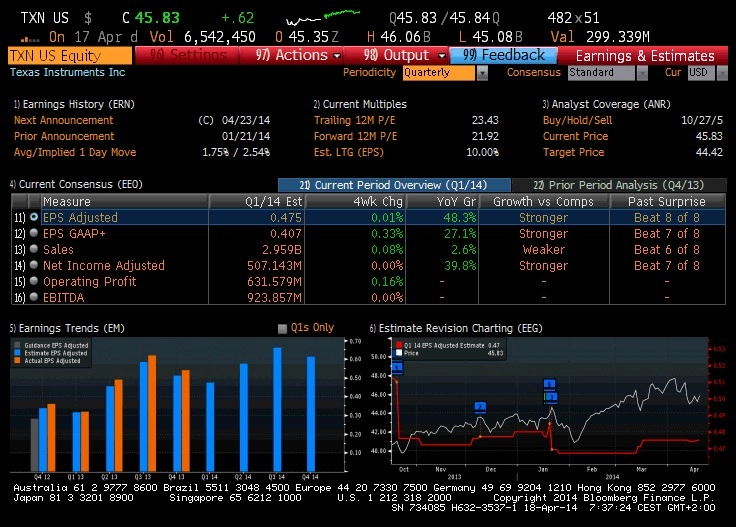Open Analyst Coverage (ANR) section
736x527 pixels.
coord(606,104)
